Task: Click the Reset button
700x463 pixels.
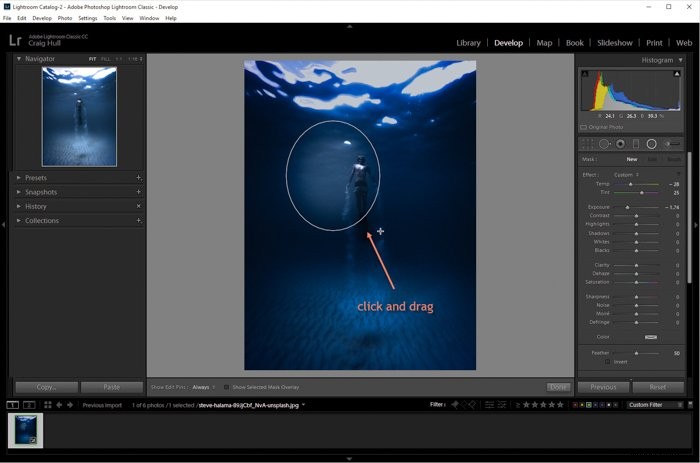Action: pyautogui.click(x=658, y=387)
